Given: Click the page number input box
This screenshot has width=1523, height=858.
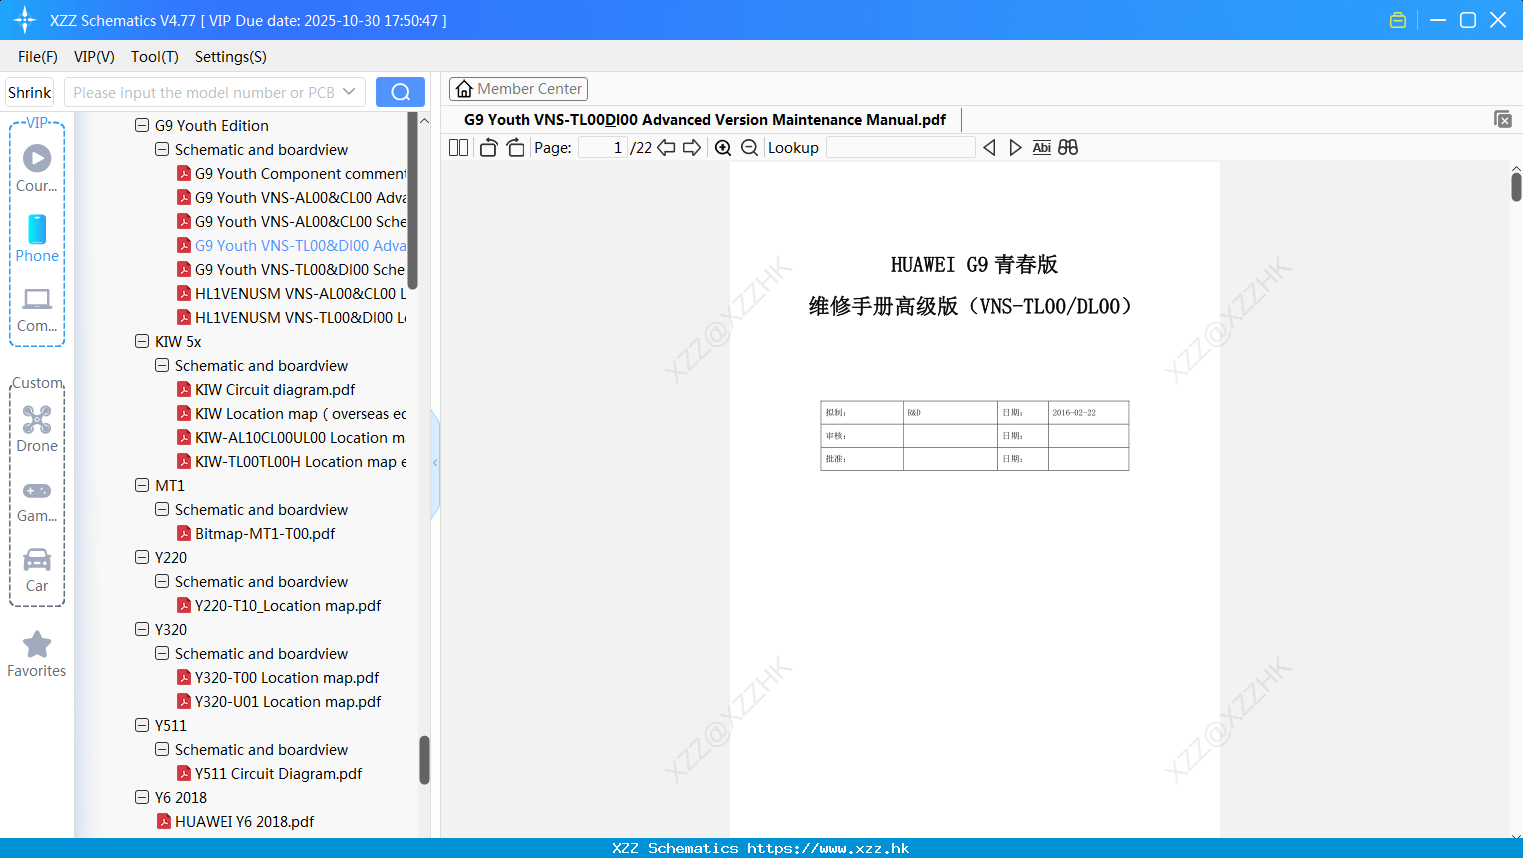Looking at the screenshot, I should click(603, 147).
